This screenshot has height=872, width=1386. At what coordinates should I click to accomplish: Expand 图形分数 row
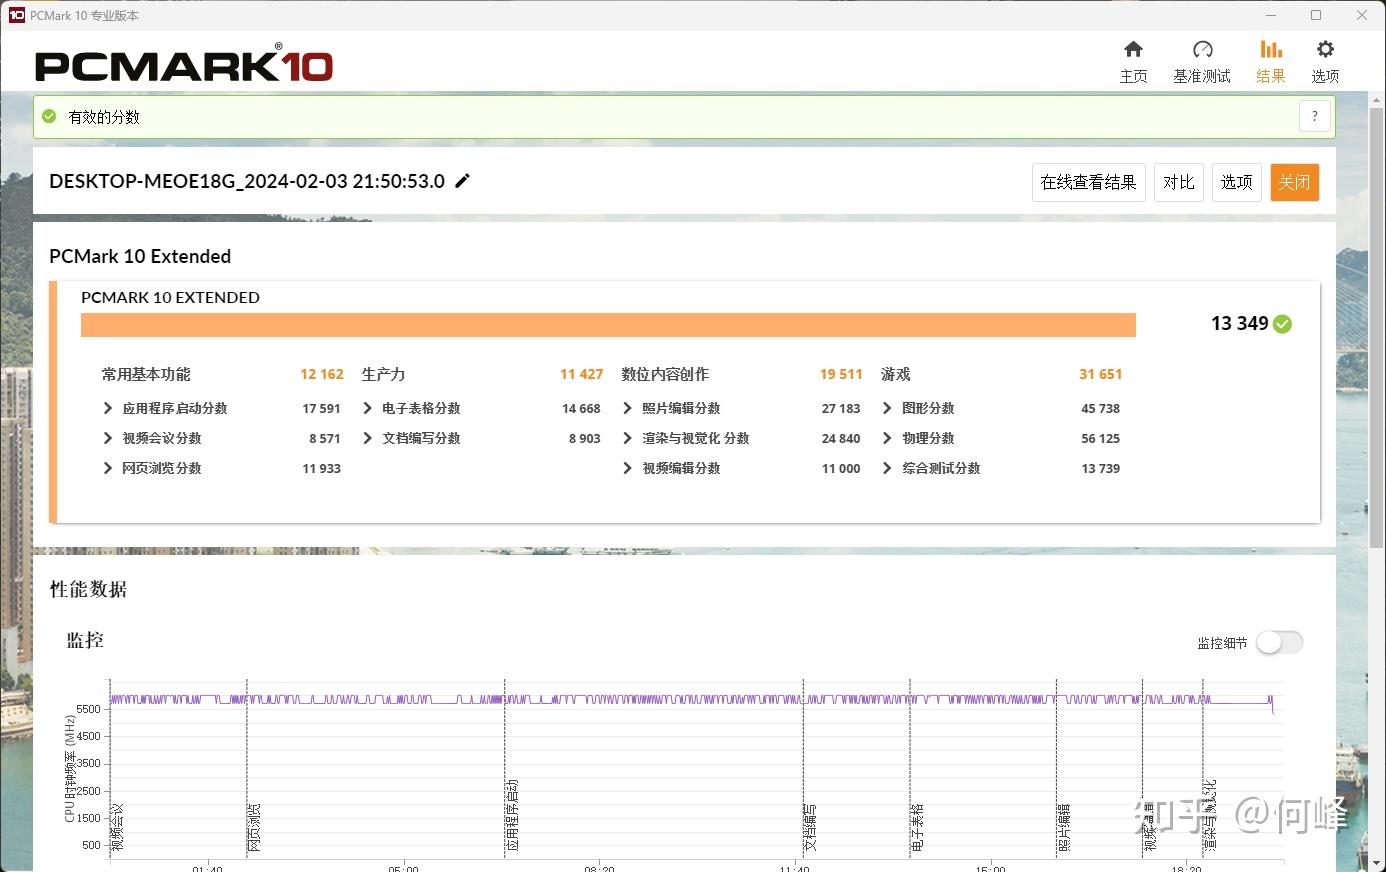pyautogui.click(x=888, y=408)
